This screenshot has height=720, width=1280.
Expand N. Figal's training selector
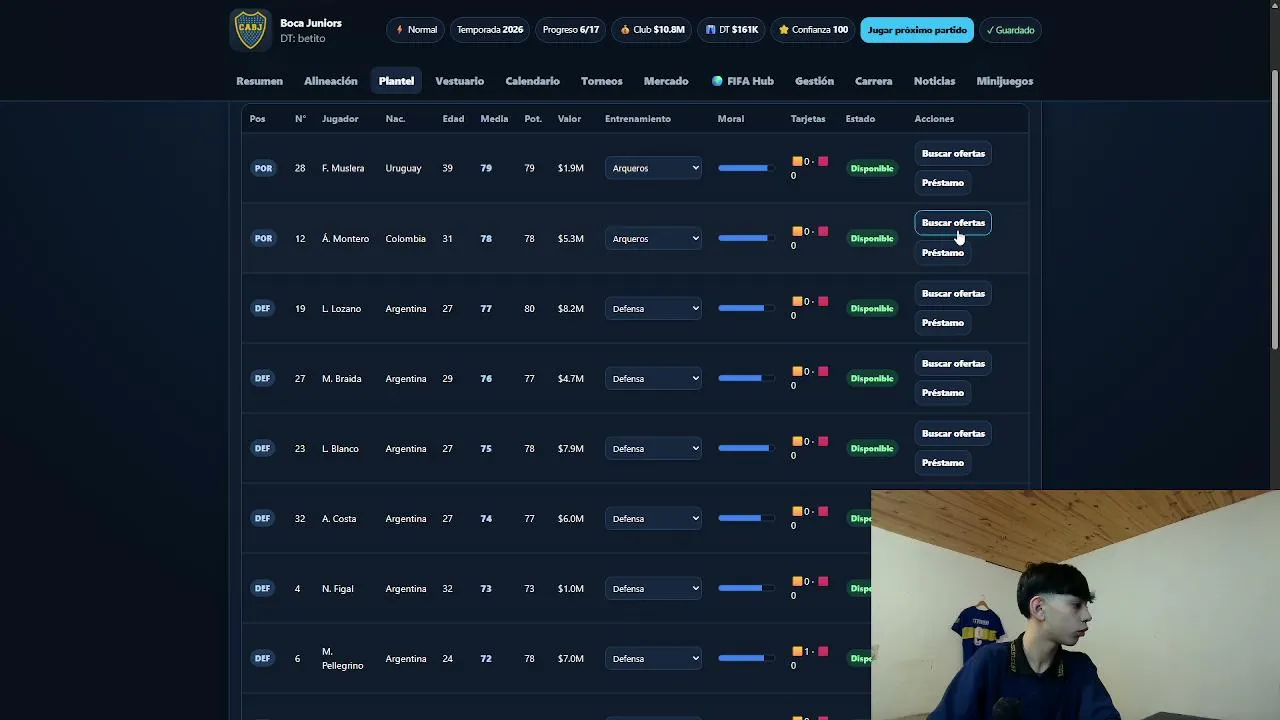coord(653,588)
